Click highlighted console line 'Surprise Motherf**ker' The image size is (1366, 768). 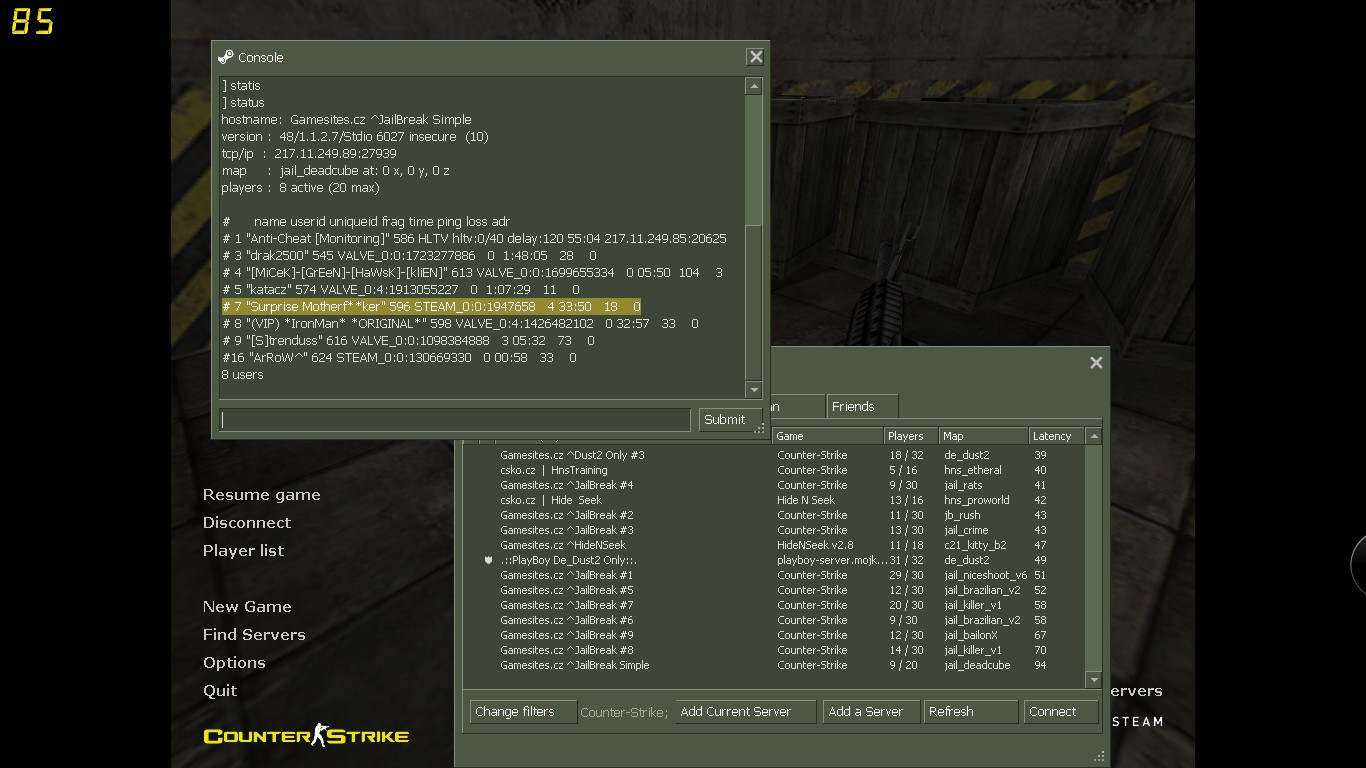tap(431, 306)
